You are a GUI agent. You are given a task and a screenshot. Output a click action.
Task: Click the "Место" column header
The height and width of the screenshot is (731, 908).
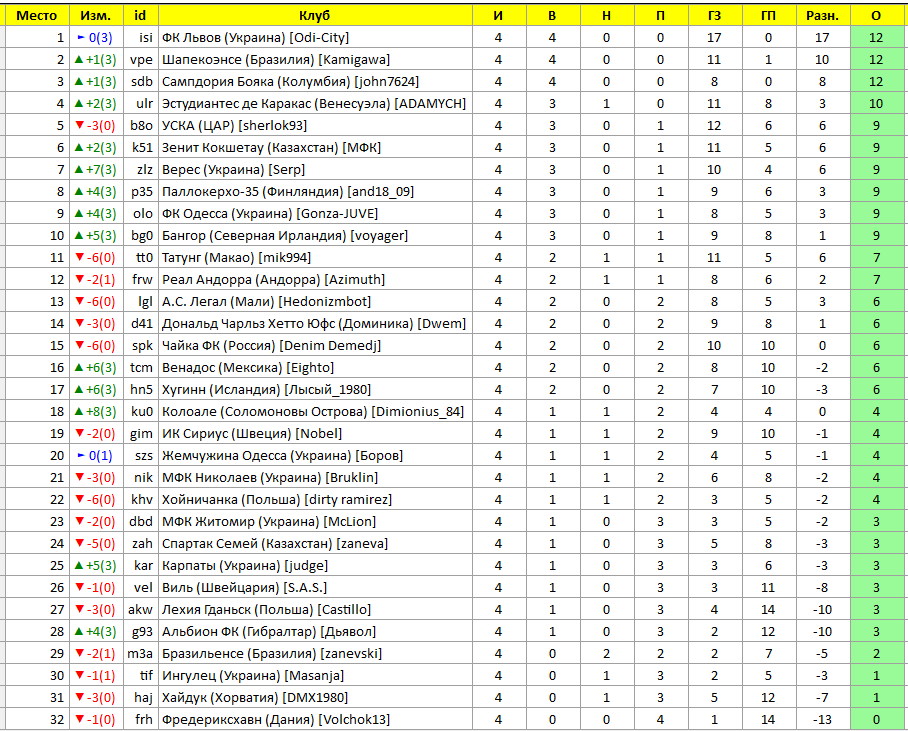pyautogui.click(x=37, y=16)
